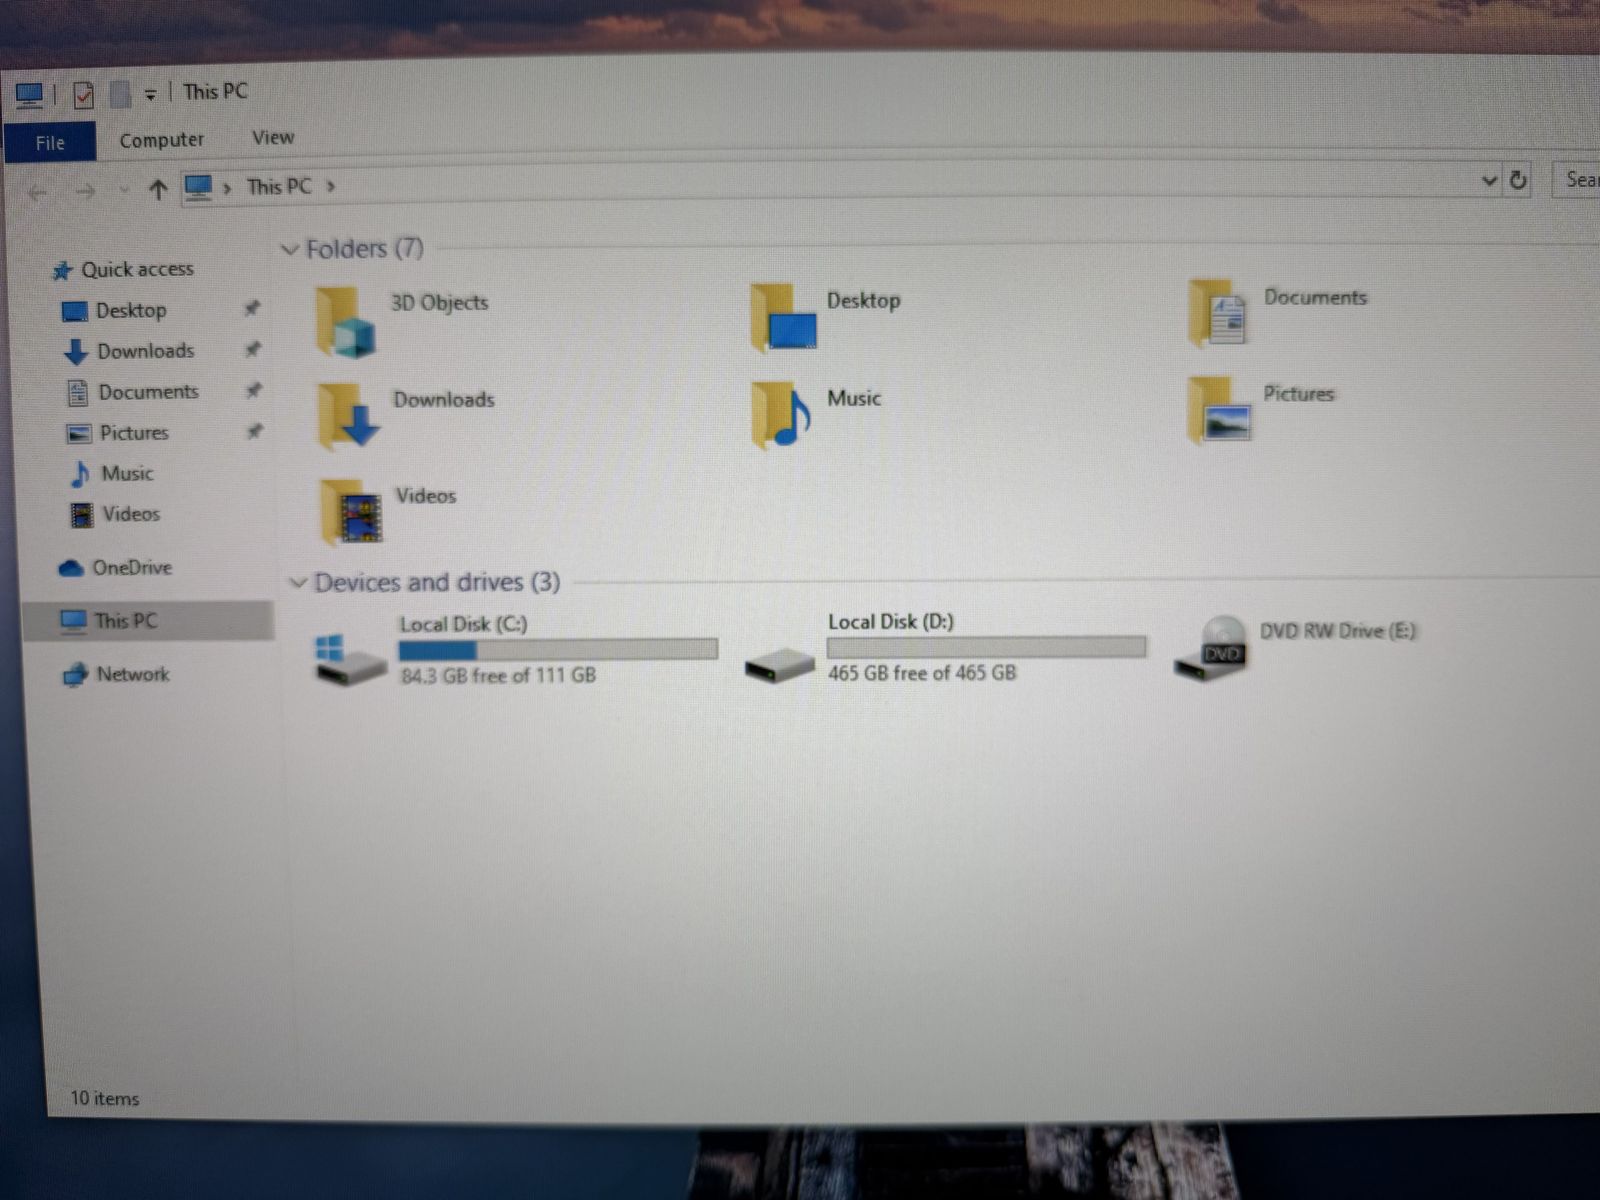
Task: Toggle the pin next to Documents
Action: click(255, 391)
